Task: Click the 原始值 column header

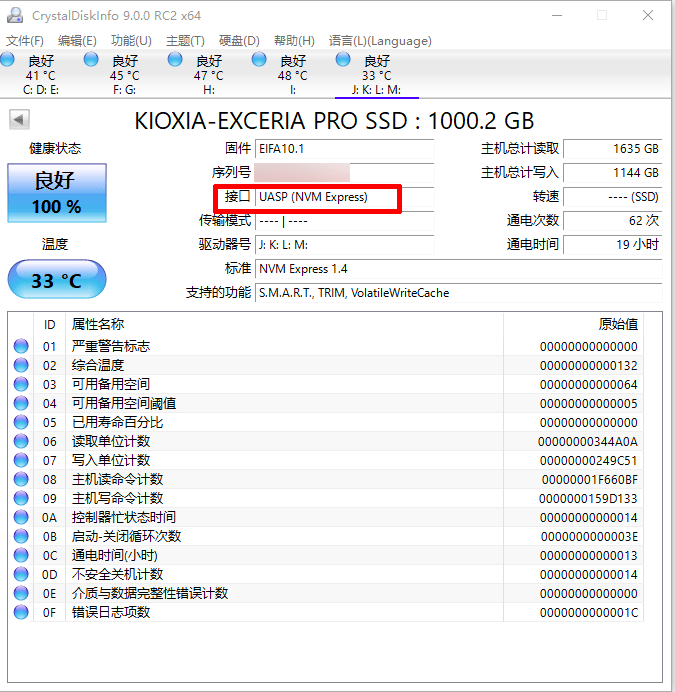Action: click(x=617, y=324)
